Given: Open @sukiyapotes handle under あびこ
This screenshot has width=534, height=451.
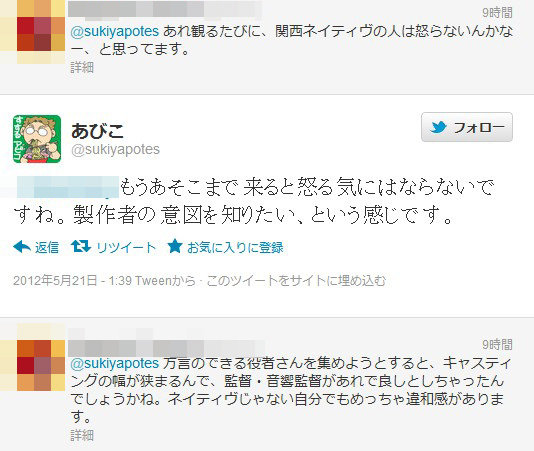Looking at the screenshot, I should (115, 150).
